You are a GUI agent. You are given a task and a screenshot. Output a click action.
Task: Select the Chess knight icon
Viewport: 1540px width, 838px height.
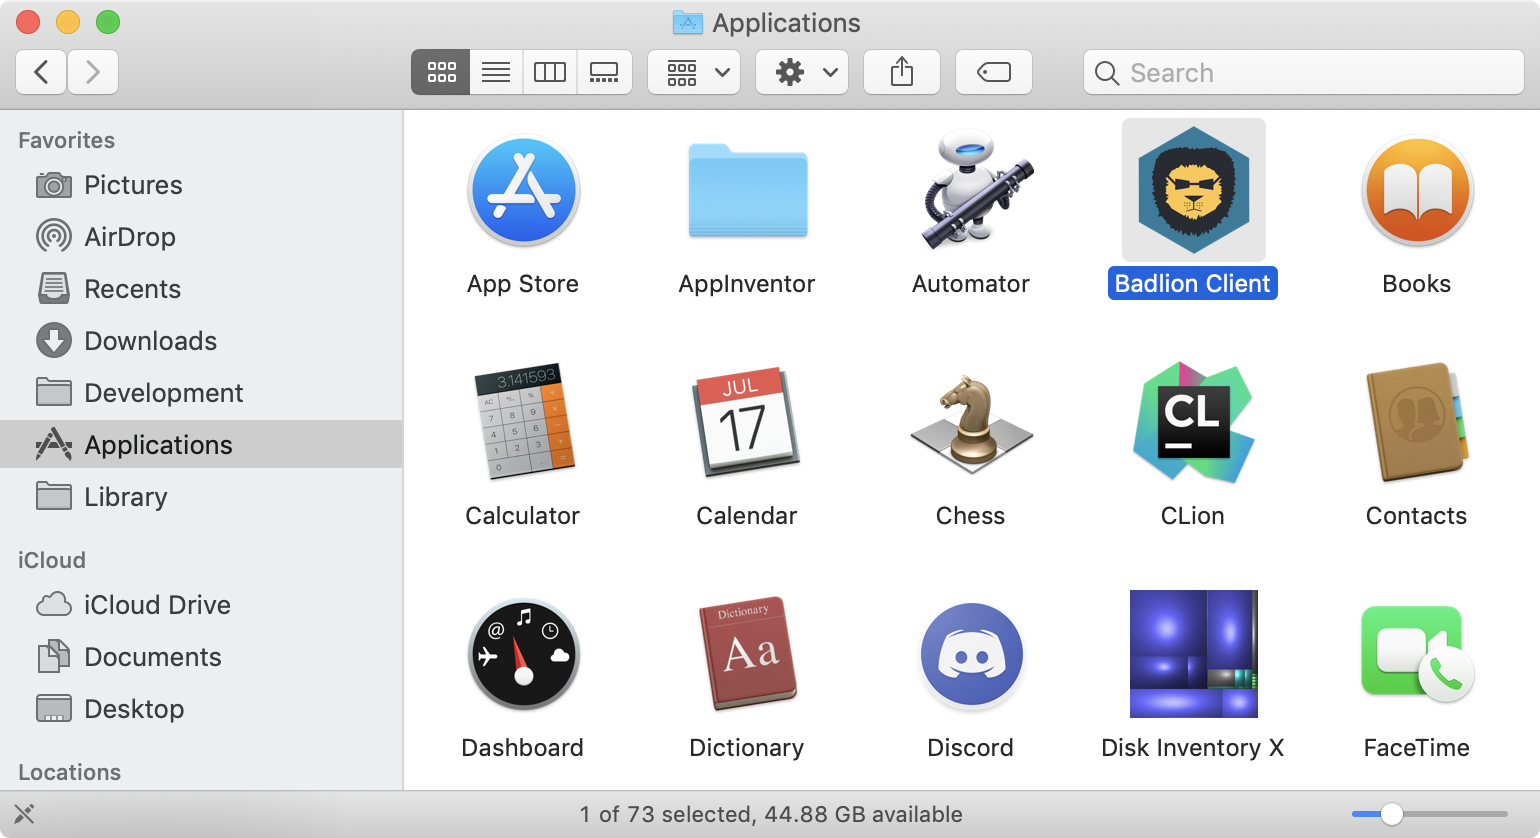click(x=971, y=423)
